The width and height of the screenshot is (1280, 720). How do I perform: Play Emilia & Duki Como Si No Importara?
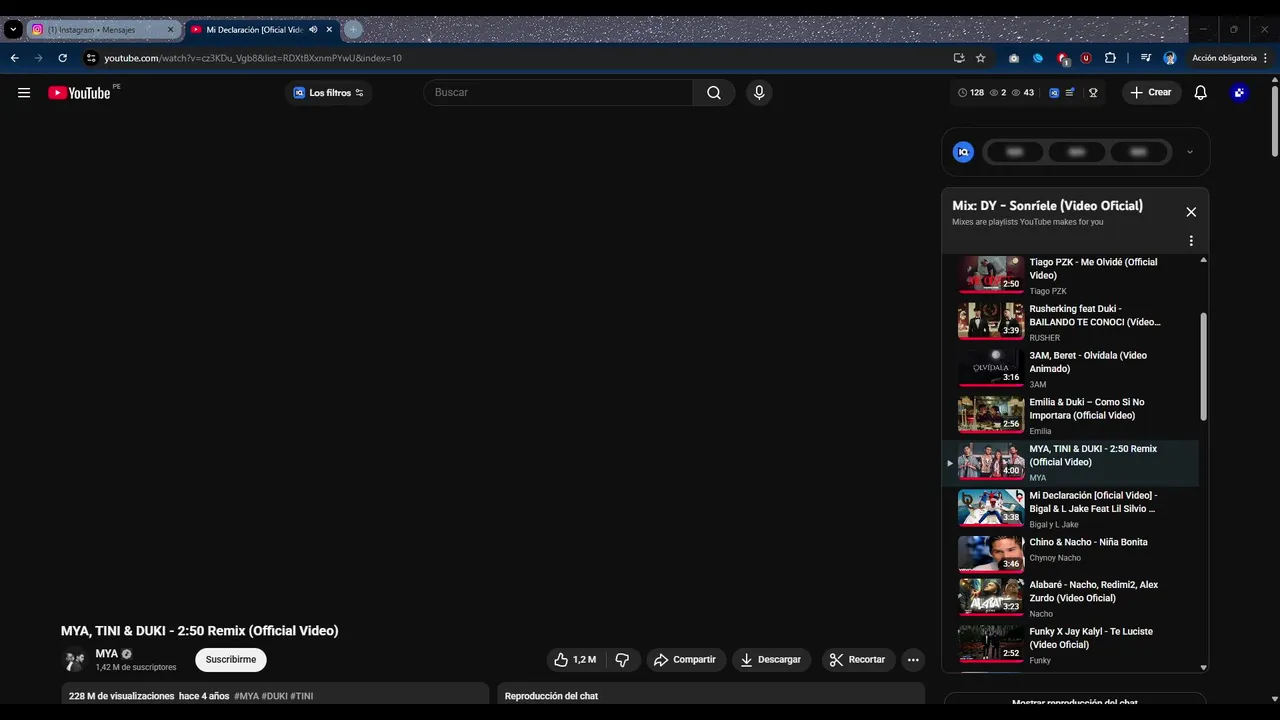(1072, 416)
